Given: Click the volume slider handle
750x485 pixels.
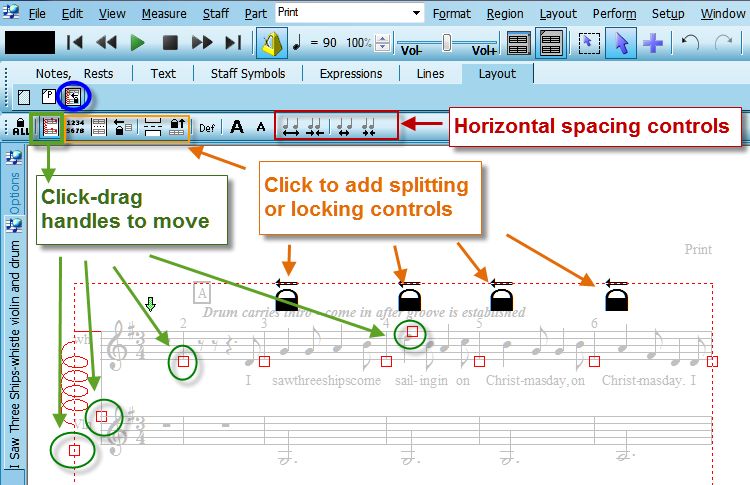Looking at the screenshot, I should (447, 42).
